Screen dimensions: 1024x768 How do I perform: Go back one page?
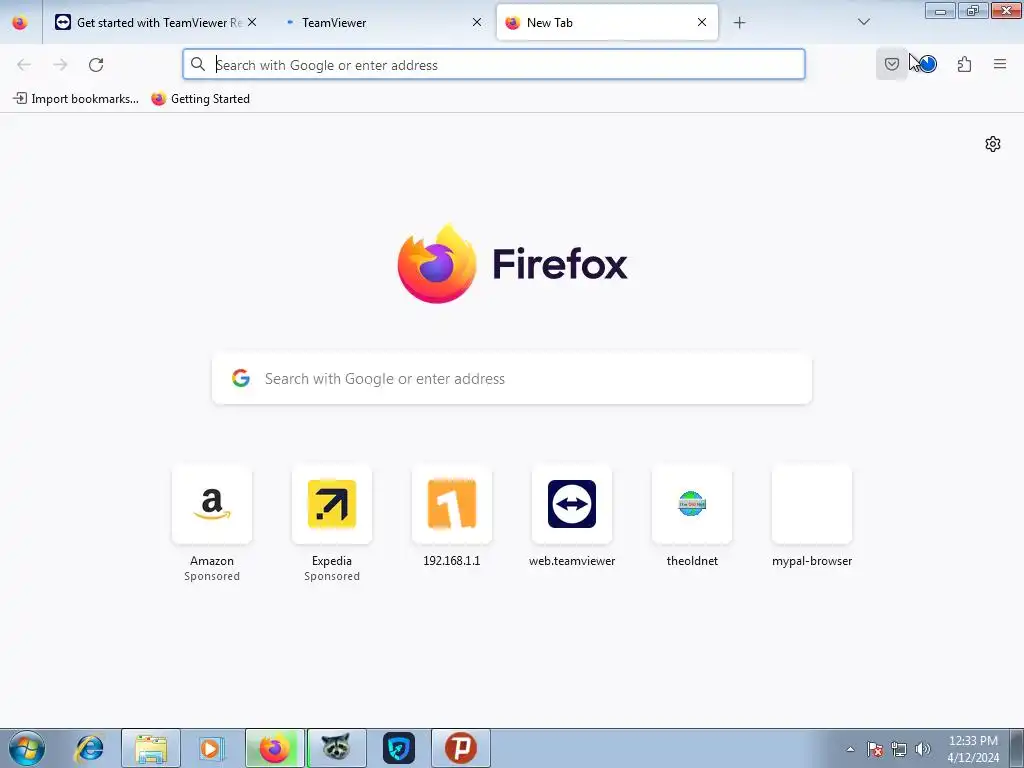(24, 65)
